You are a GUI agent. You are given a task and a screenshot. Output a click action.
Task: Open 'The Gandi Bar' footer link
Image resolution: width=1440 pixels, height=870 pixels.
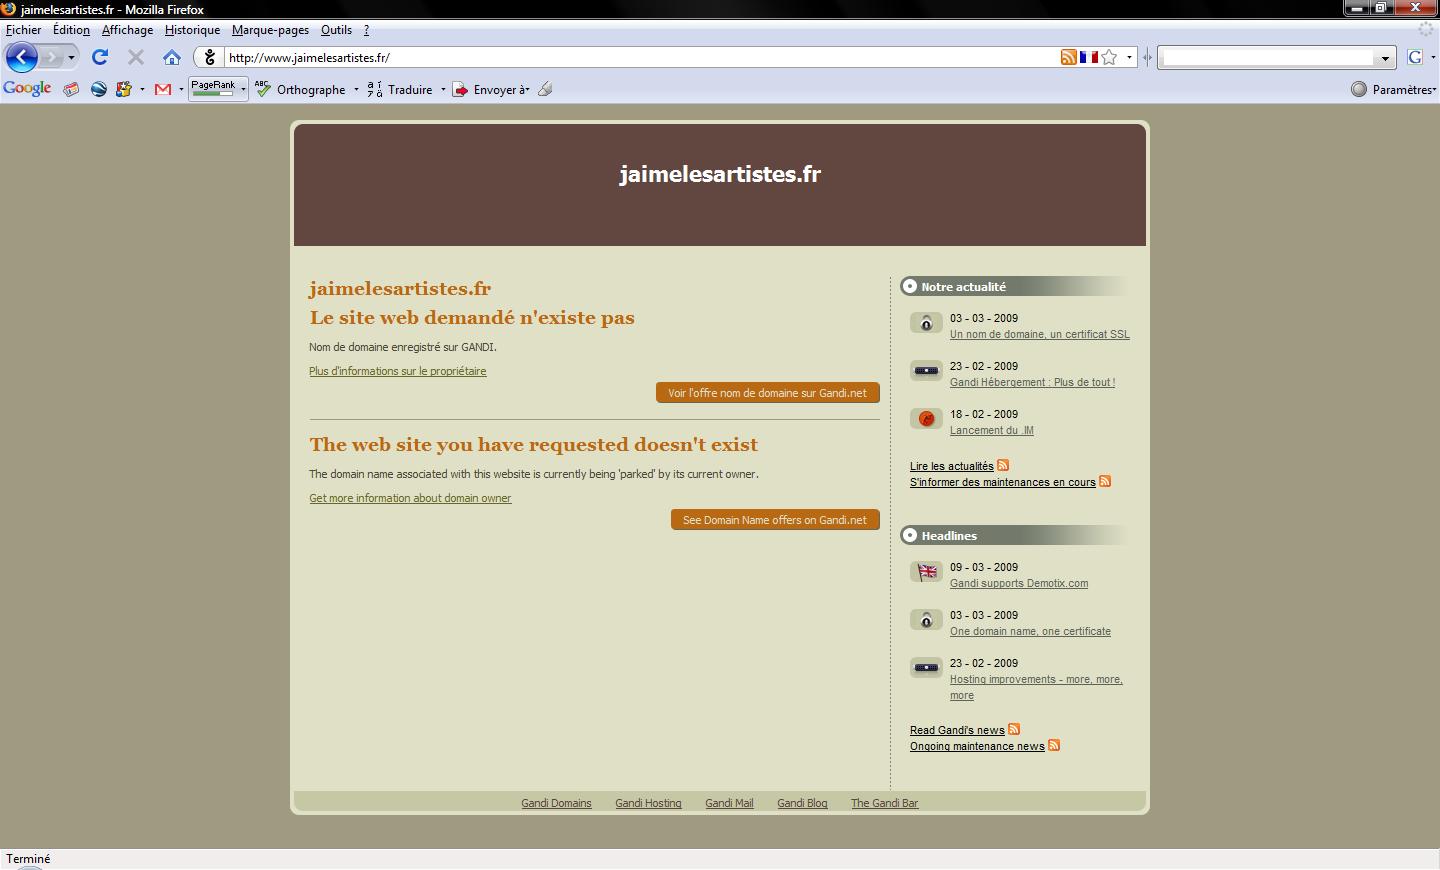884,803
